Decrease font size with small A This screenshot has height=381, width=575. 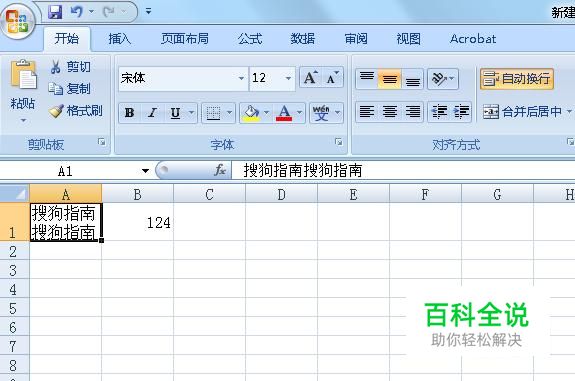[x=332, y=78]
